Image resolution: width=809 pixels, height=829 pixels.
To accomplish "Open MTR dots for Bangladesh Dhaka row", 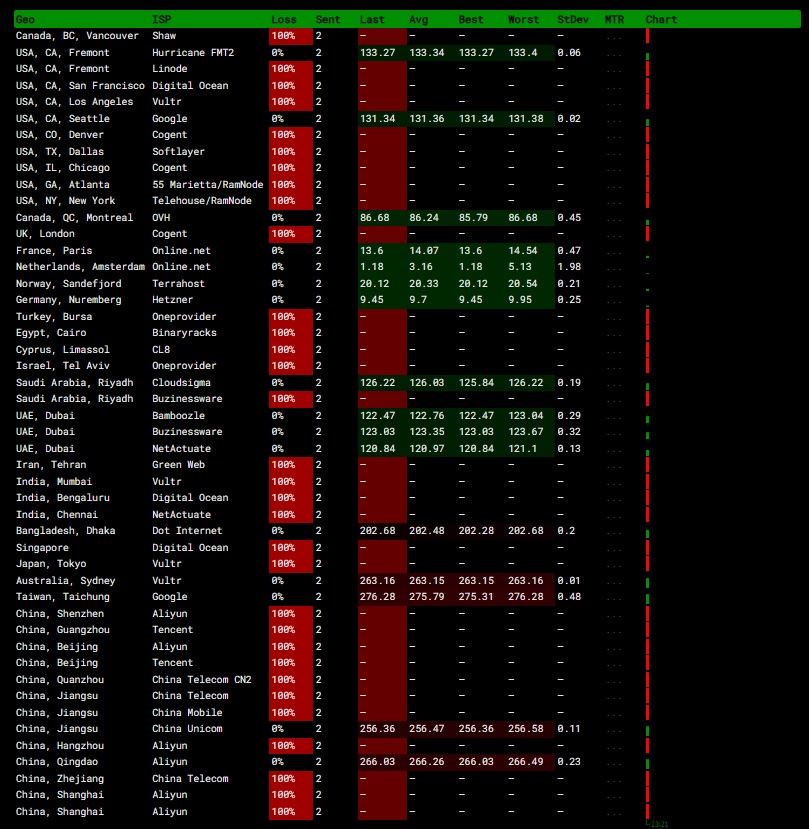I will pyautogui.click(x=614, y=531).
